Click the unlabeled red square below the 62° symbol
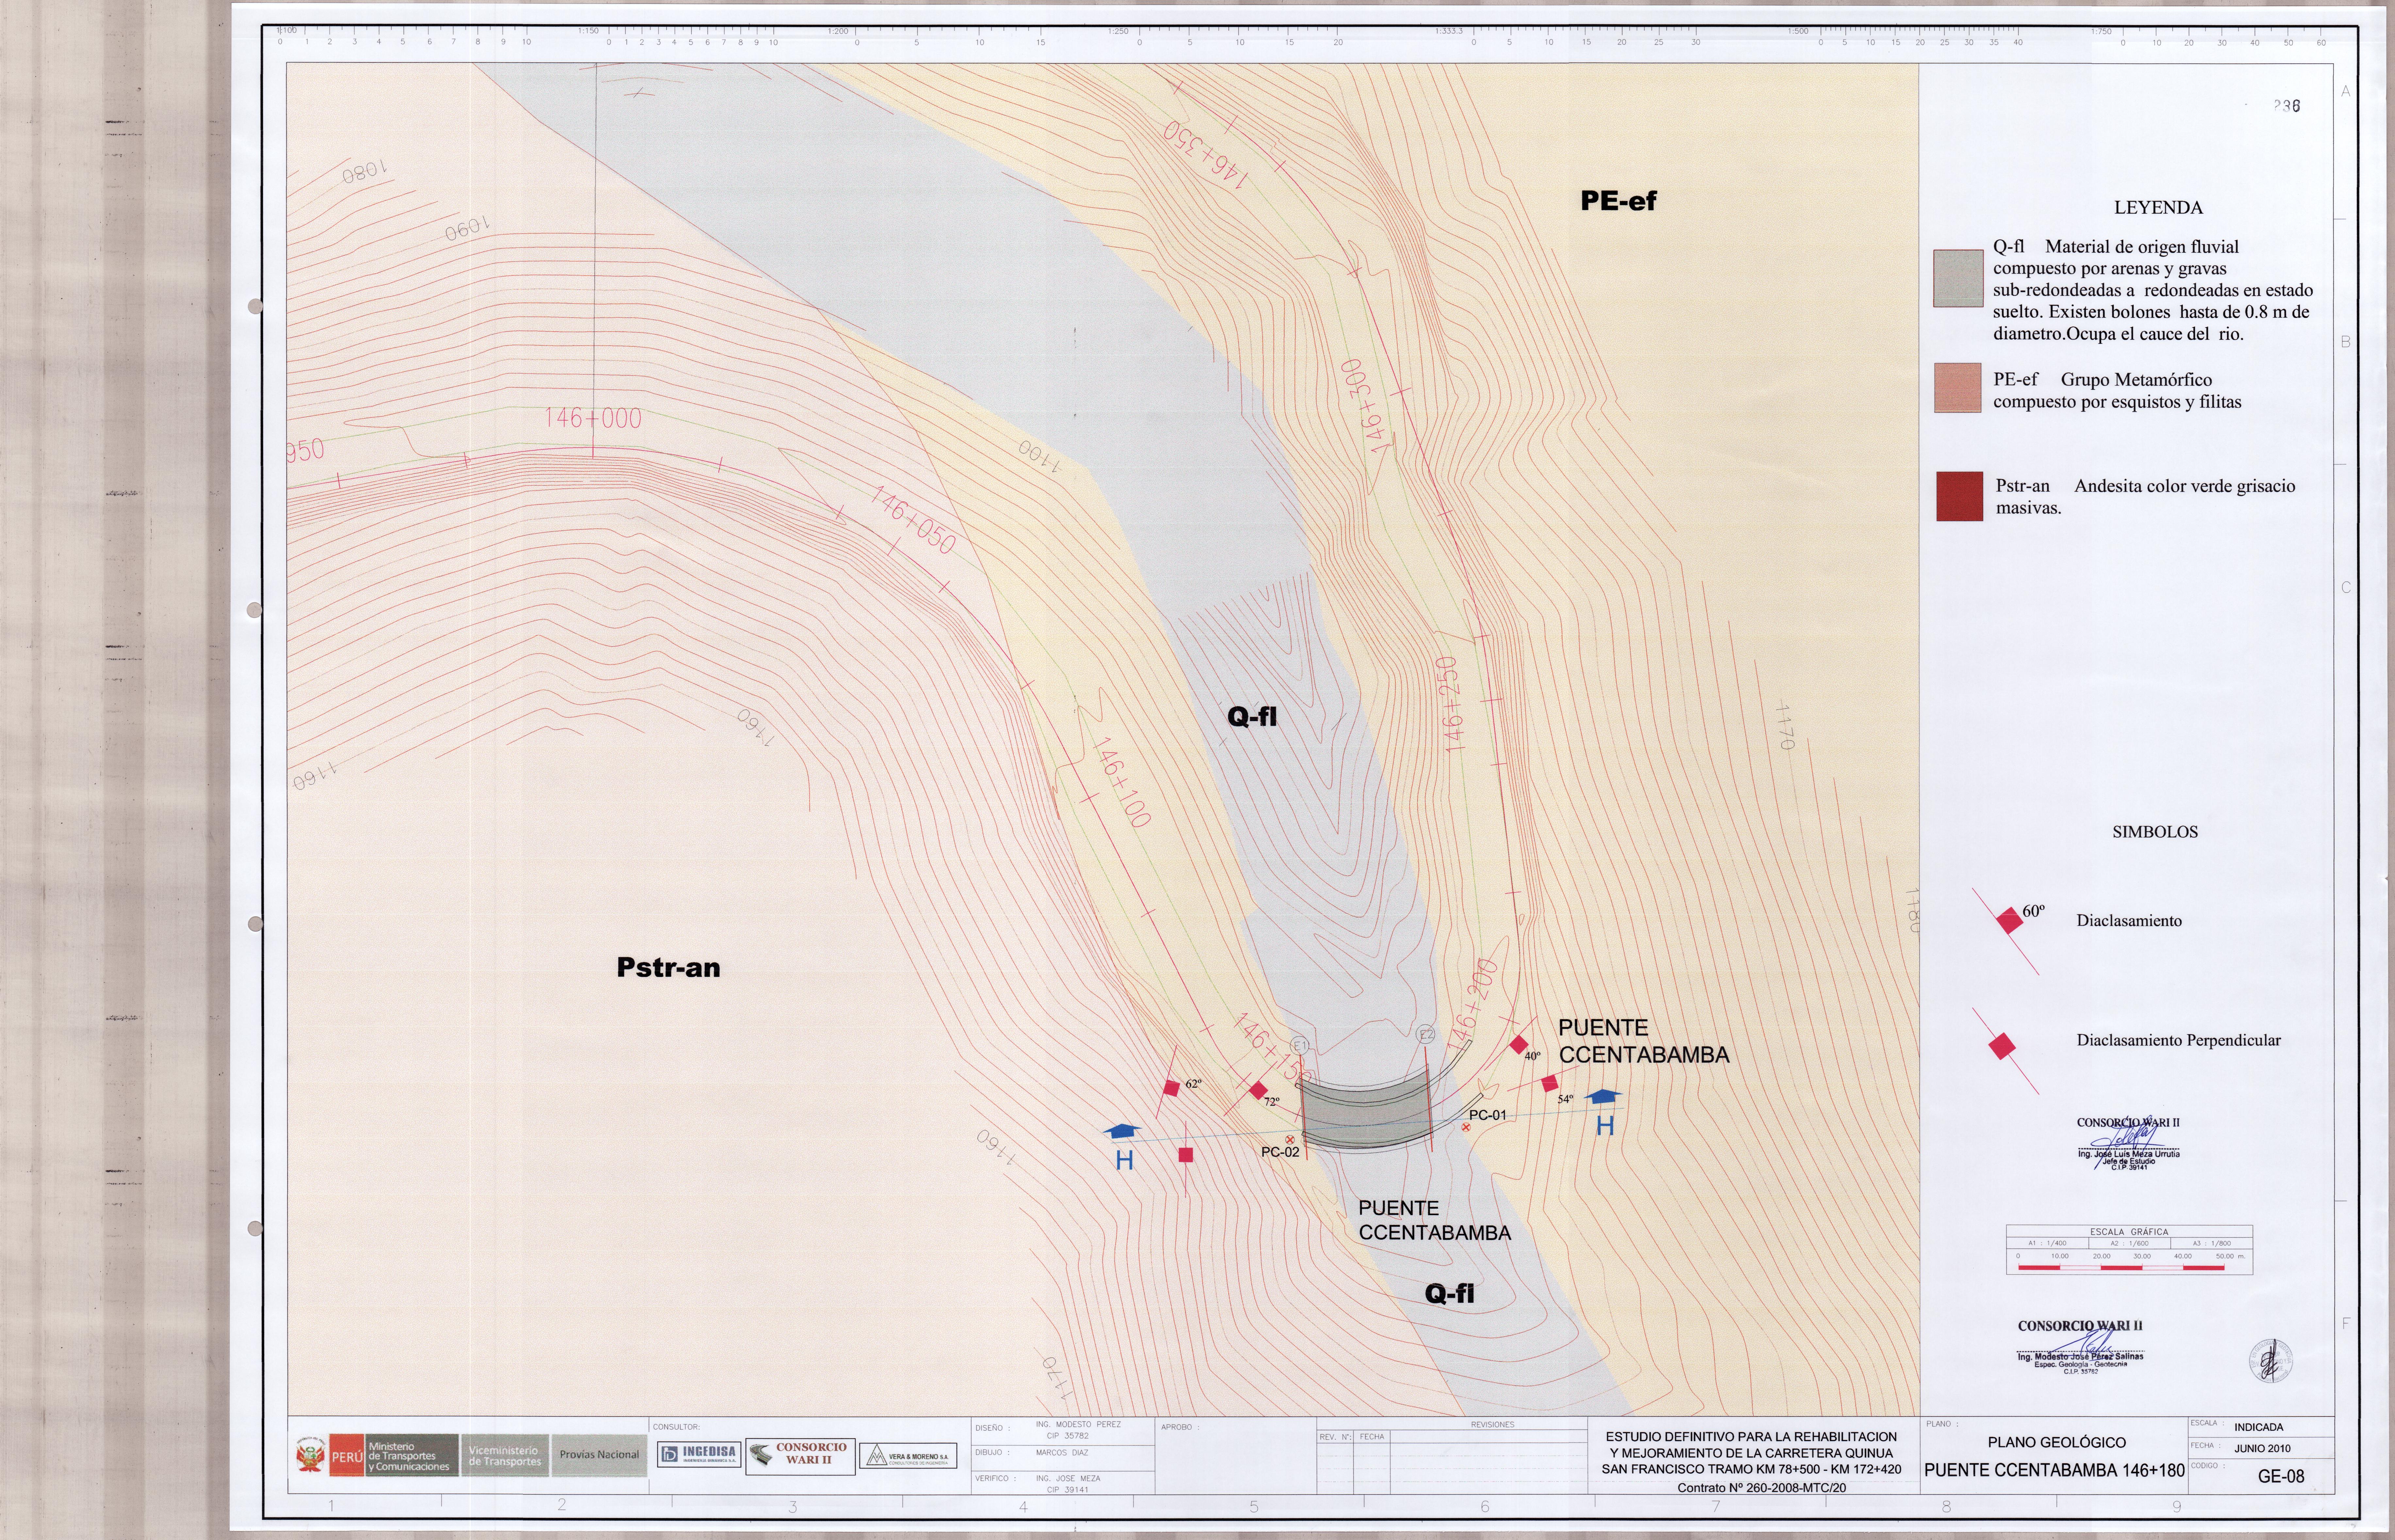The width and height of the screenshot is (2395, 1540). pyautogui.click(x=1186, y=1155)
